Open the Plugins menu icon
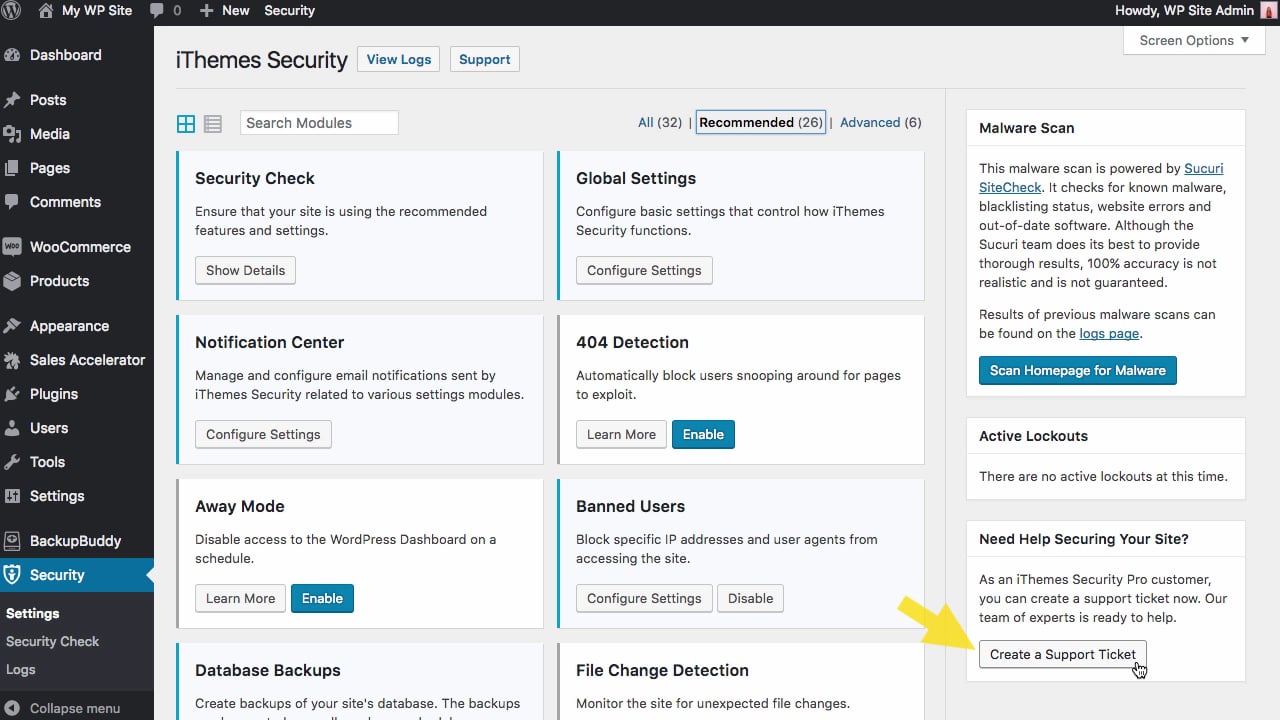This screenshot has width=1280, height=720. tap(13, 394)
